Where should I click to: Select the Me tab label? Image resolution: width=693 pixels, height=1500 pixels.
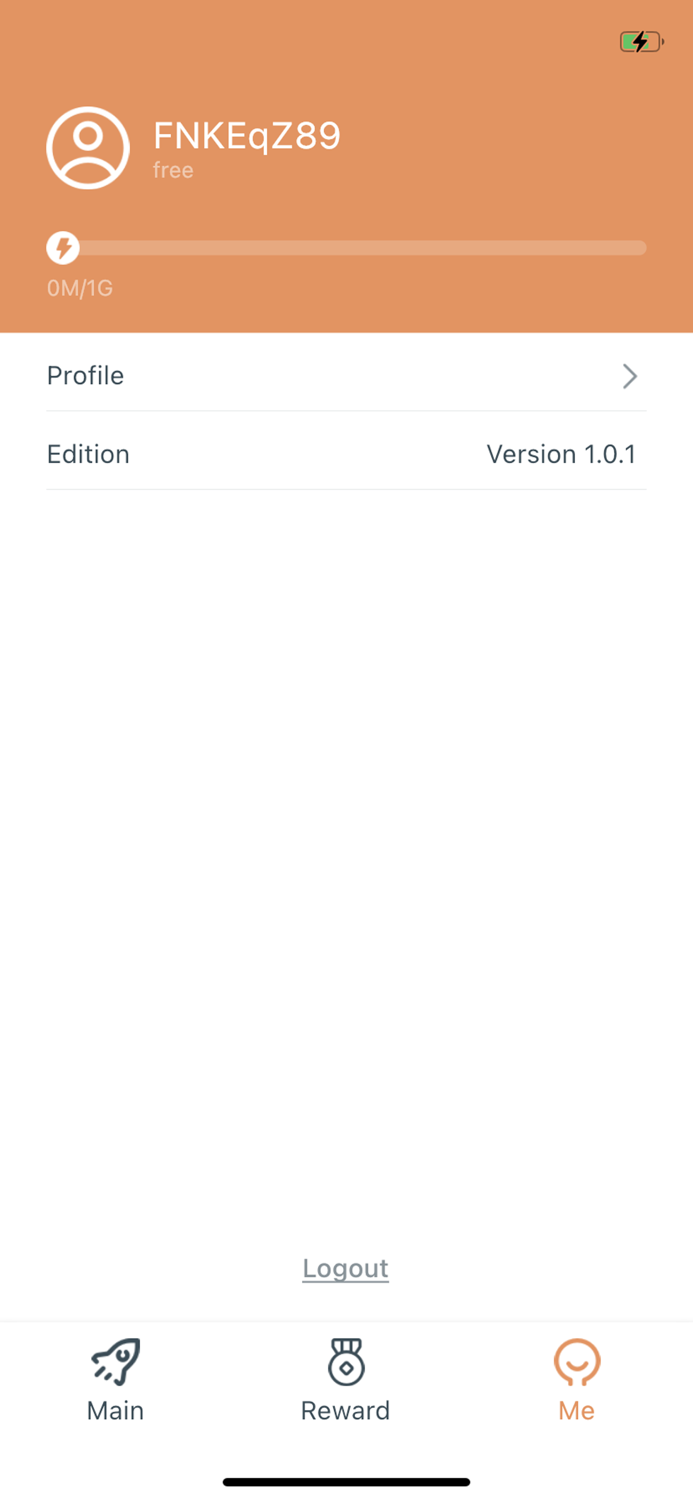click(x=577, y=1410)
